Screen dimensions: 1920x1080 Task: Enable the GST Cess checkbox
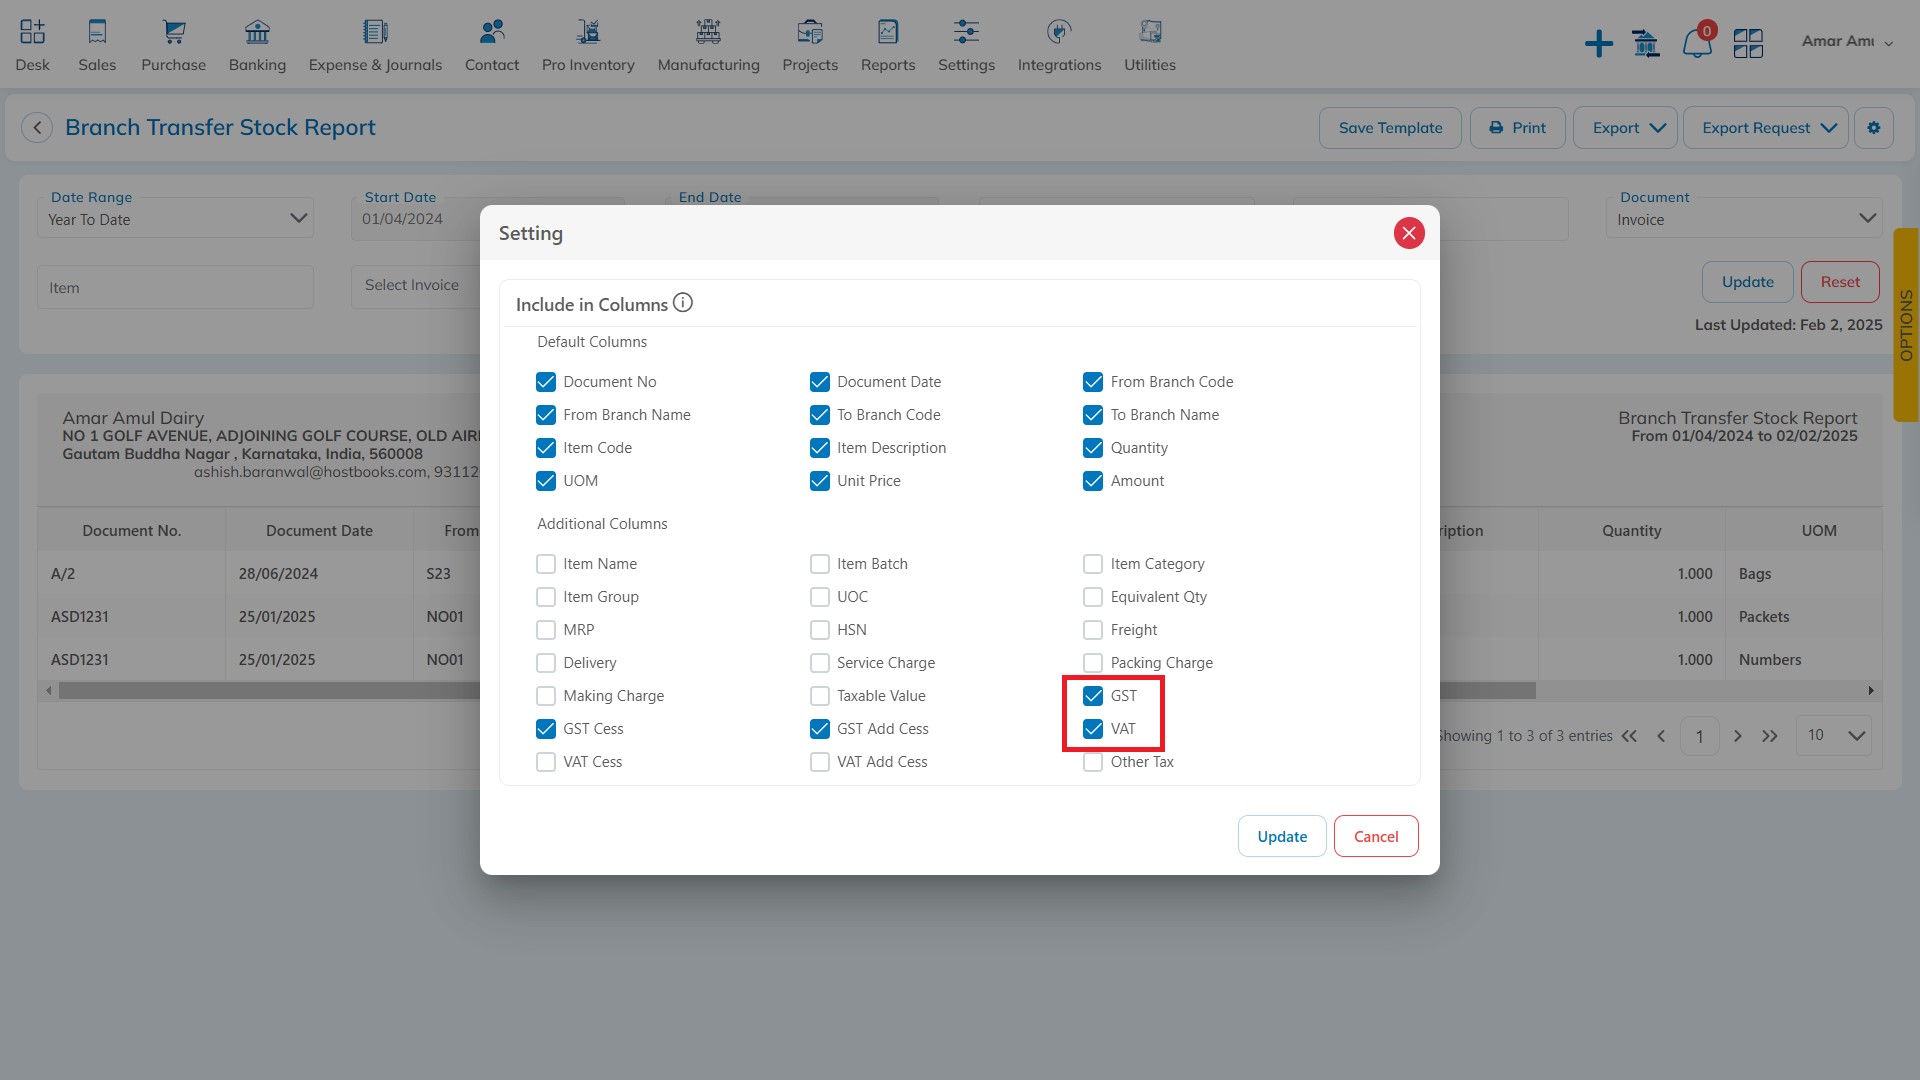pyautogui.click(x=545, y=728)
